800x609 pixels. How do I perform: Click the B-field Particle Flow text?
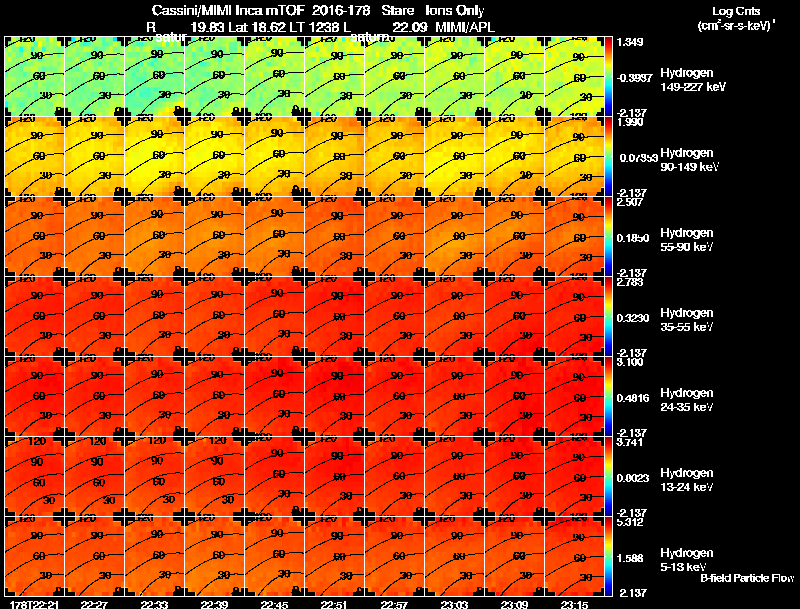(x=747, y=578)
